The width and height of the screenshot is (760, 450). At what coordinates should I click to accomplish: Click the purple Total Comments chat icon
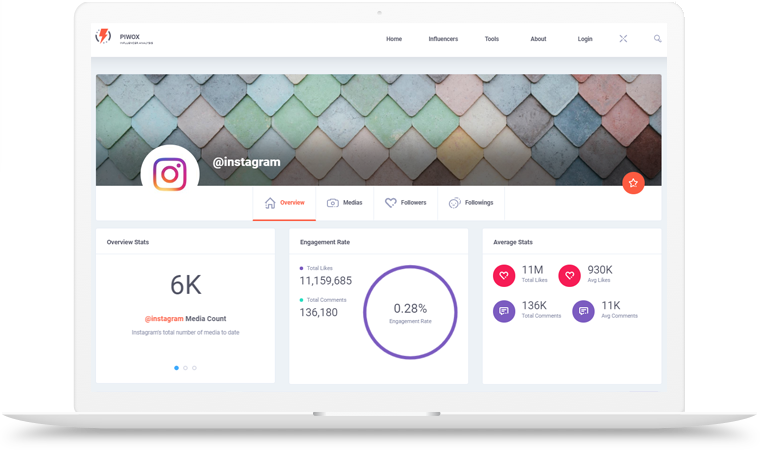[x=504, y=311]
